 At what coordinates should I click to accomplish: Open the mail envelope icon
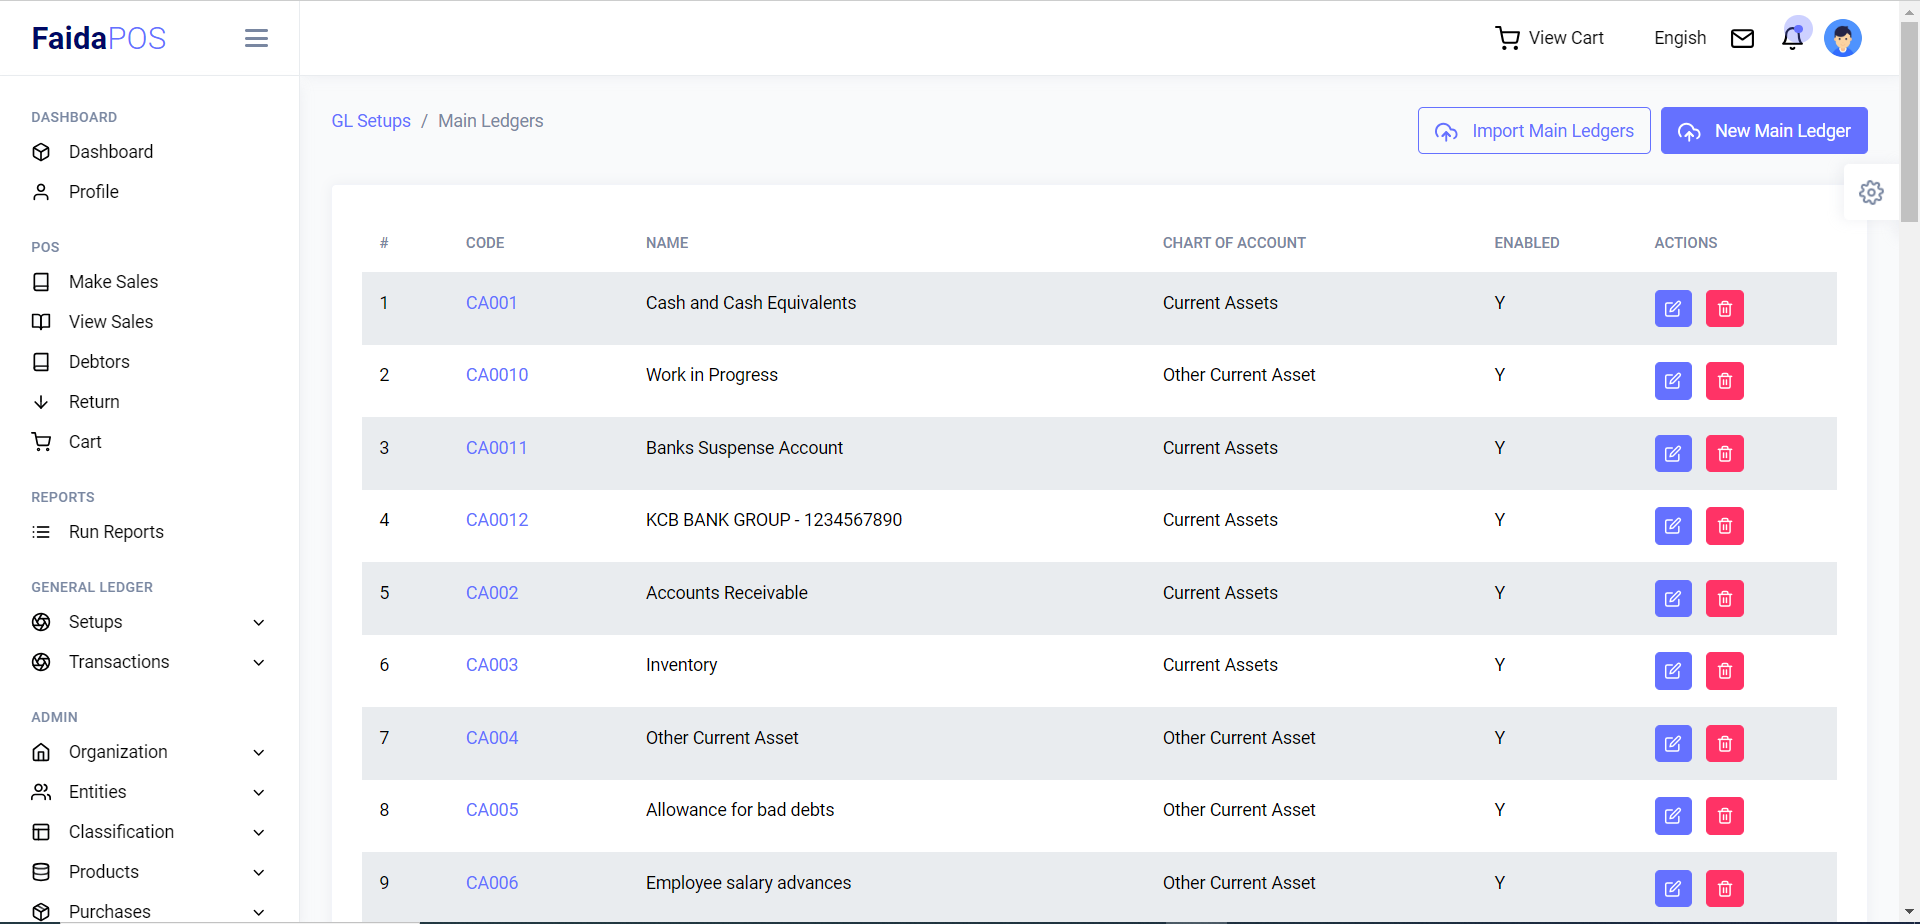click(x=1742, y=38)
